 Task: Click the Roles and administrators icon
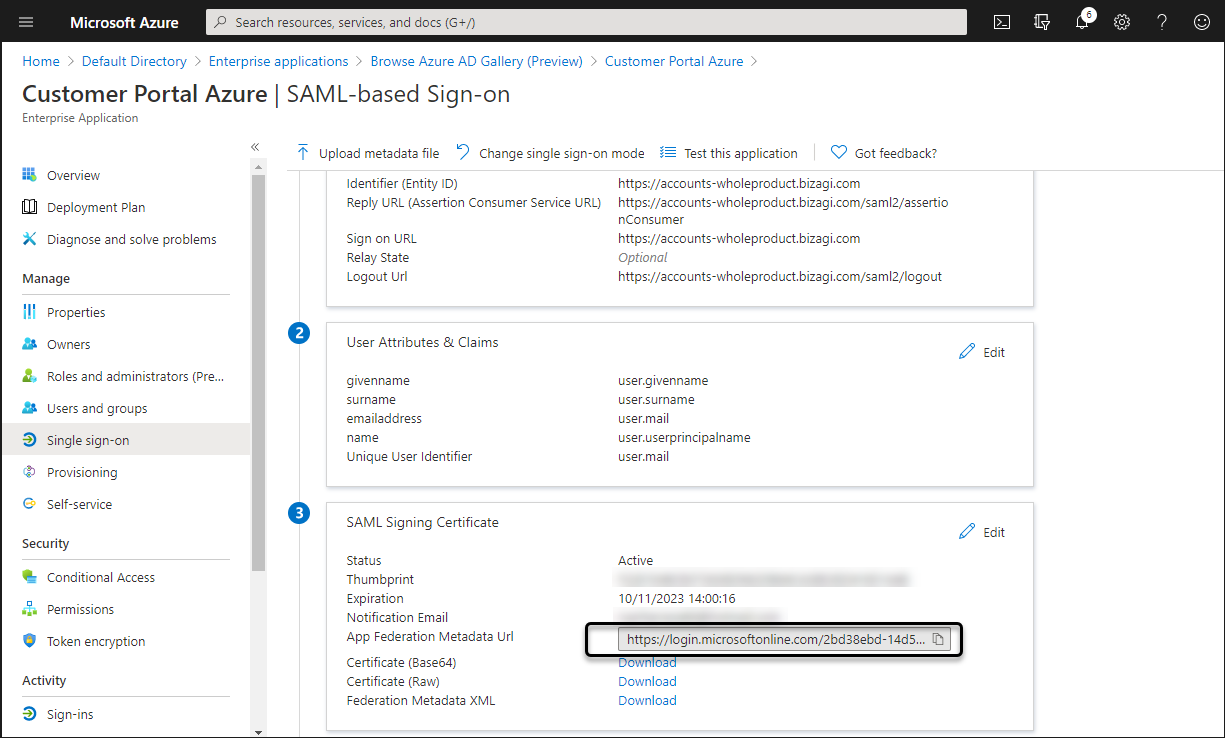pos(29,376)
